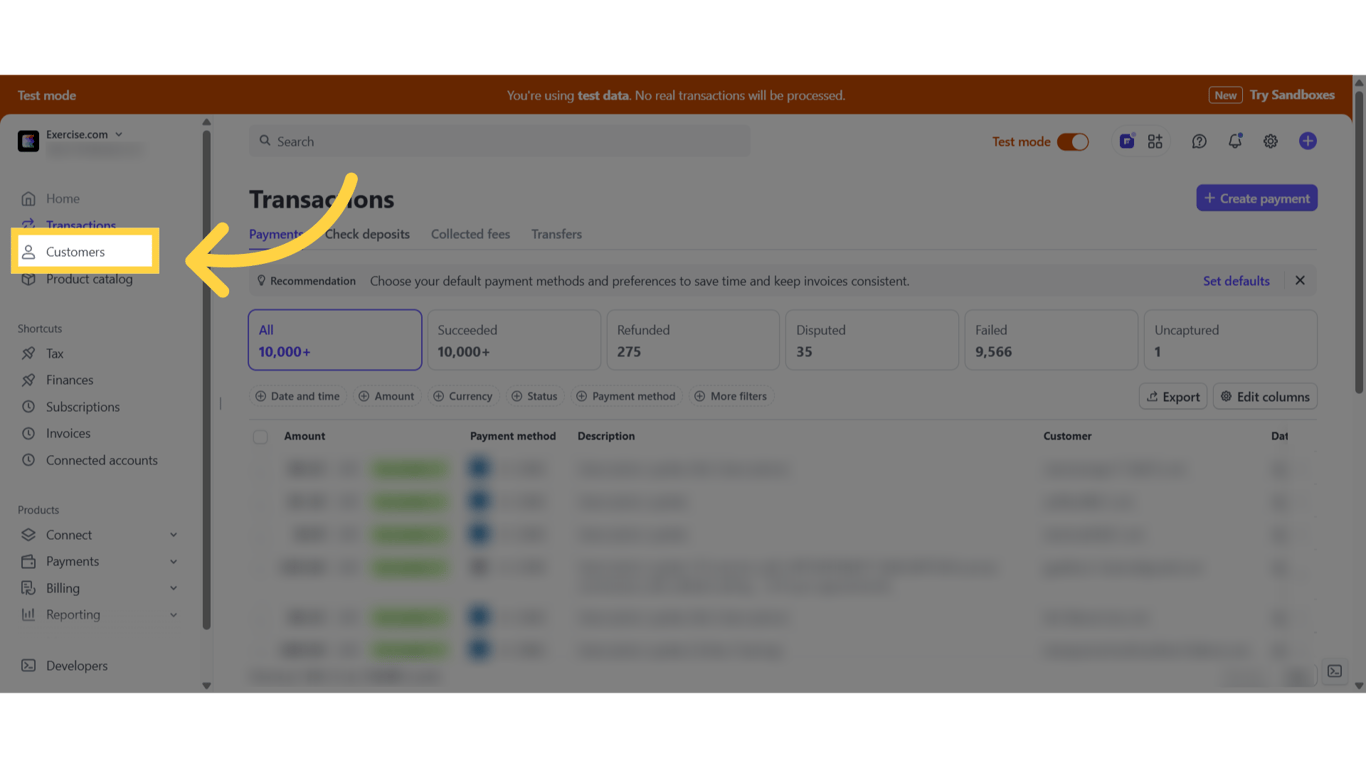Check the first transaction row's checkbox
Screen dimensions: 1366x768
(x=260, y=468)
